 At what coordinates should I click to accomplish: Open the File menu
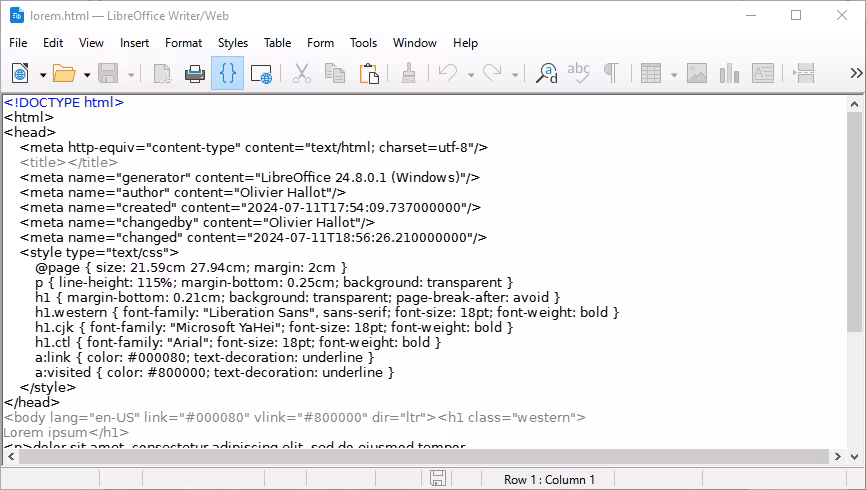(x=18, y=43)
